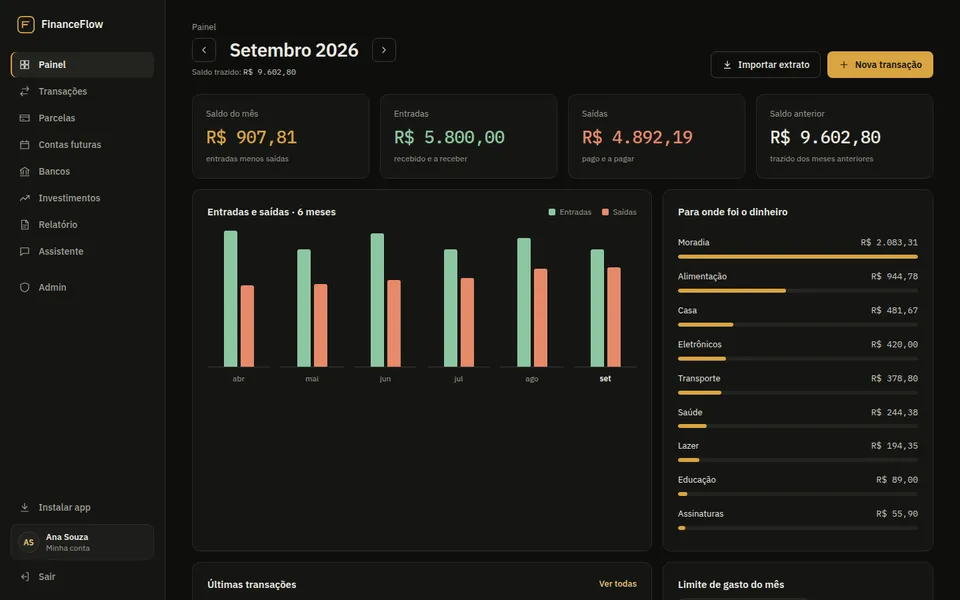Open the Parcelas page
960x600 pixels.
(x=82, y=118)
